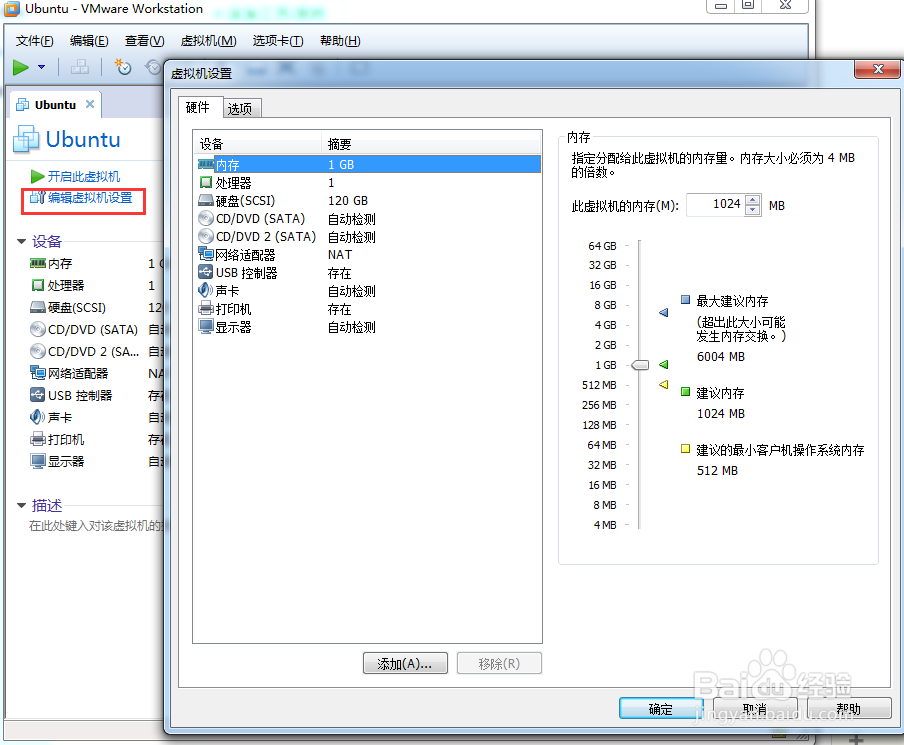Screen dimensions: 904x745
Task: Open the 虚拟机(M) menu
Action: pyautogui.click(x=208, y=41)
